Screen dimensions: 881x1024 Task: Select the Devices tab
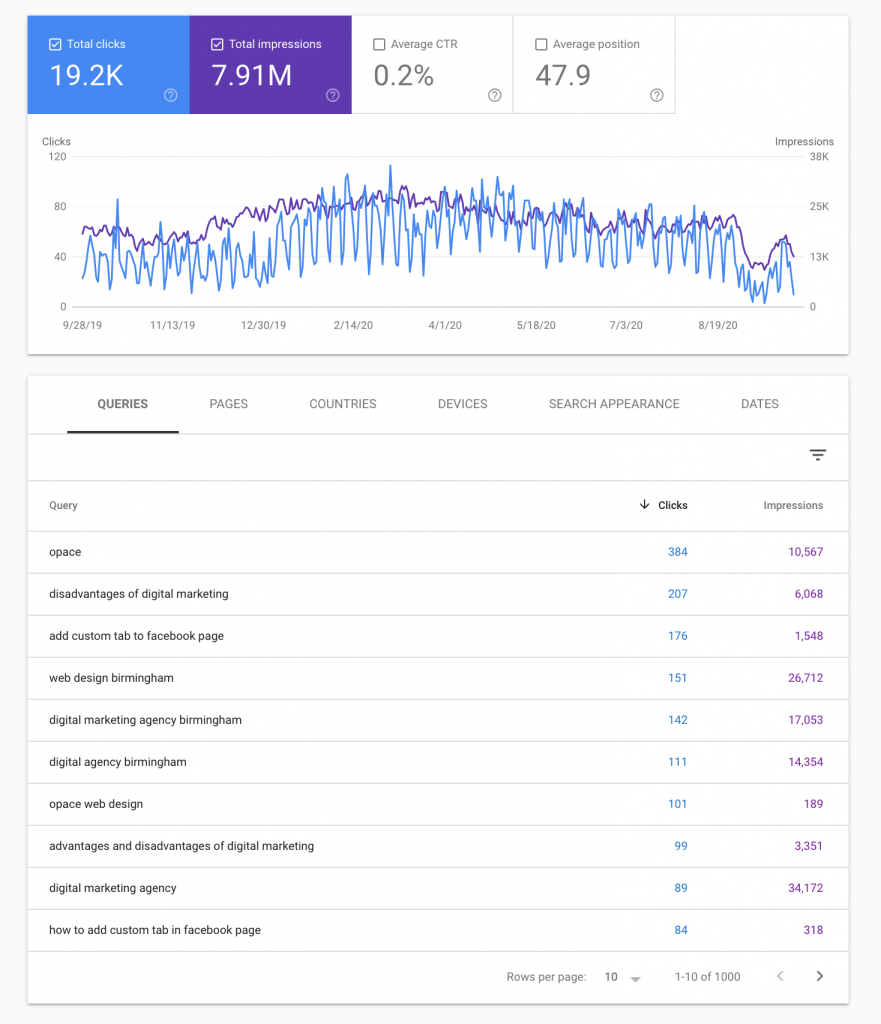tap(462, 404)
